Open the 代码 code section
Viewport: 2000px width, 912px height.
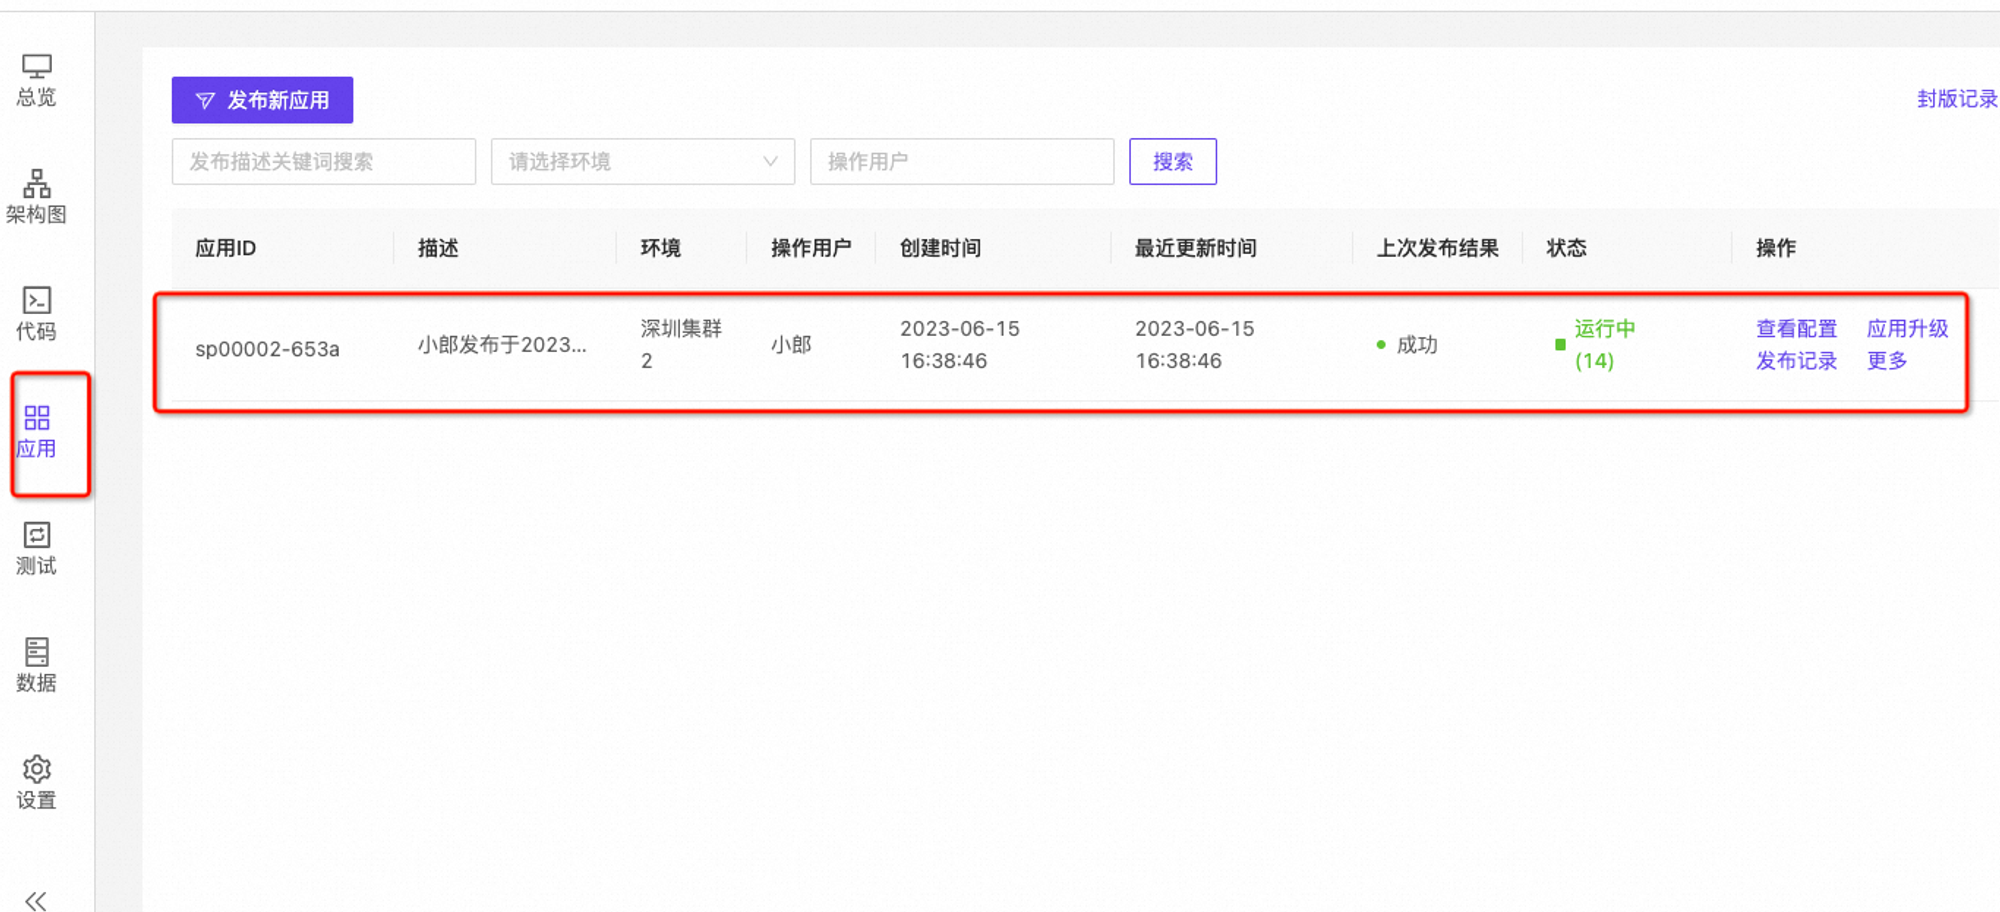[x=36, y=313]
